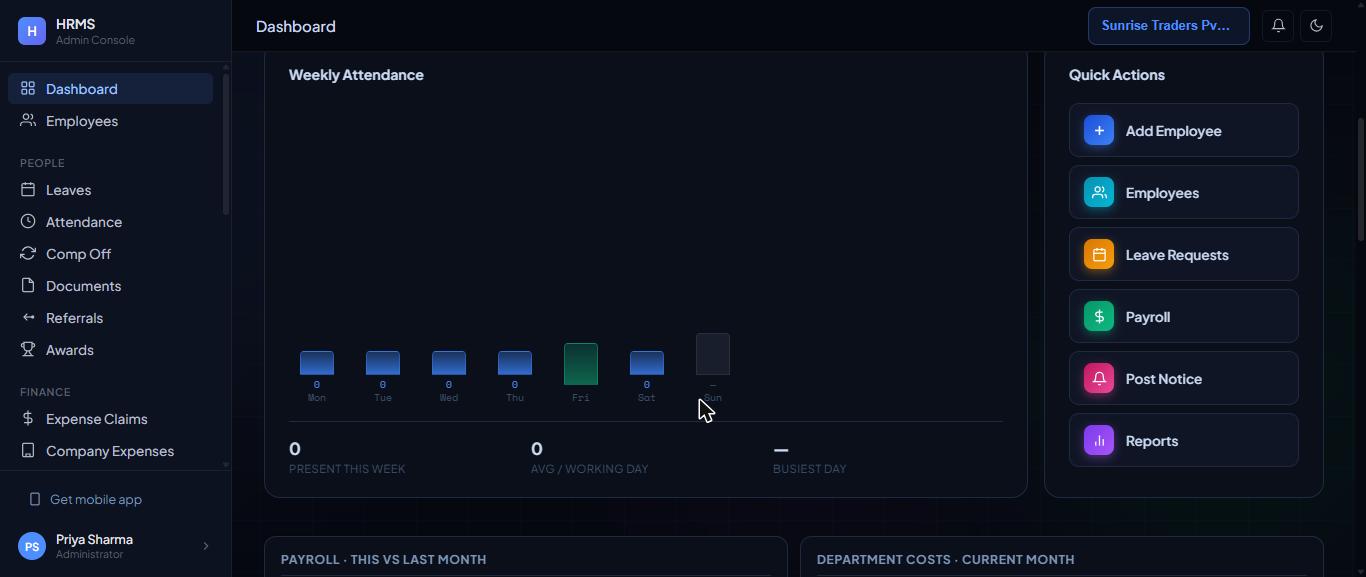Navigate to Attendance in sidebar

110,222
